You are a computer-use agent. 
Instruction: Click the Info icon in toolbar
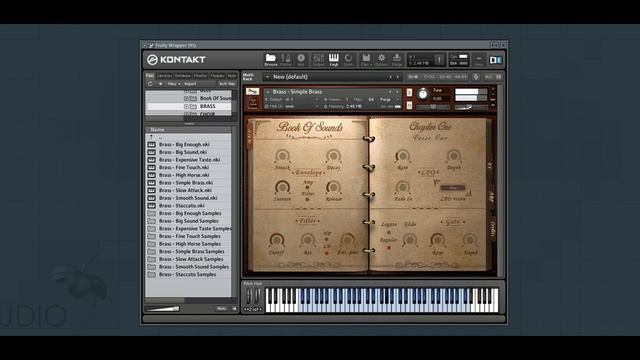tap(301, 60)
